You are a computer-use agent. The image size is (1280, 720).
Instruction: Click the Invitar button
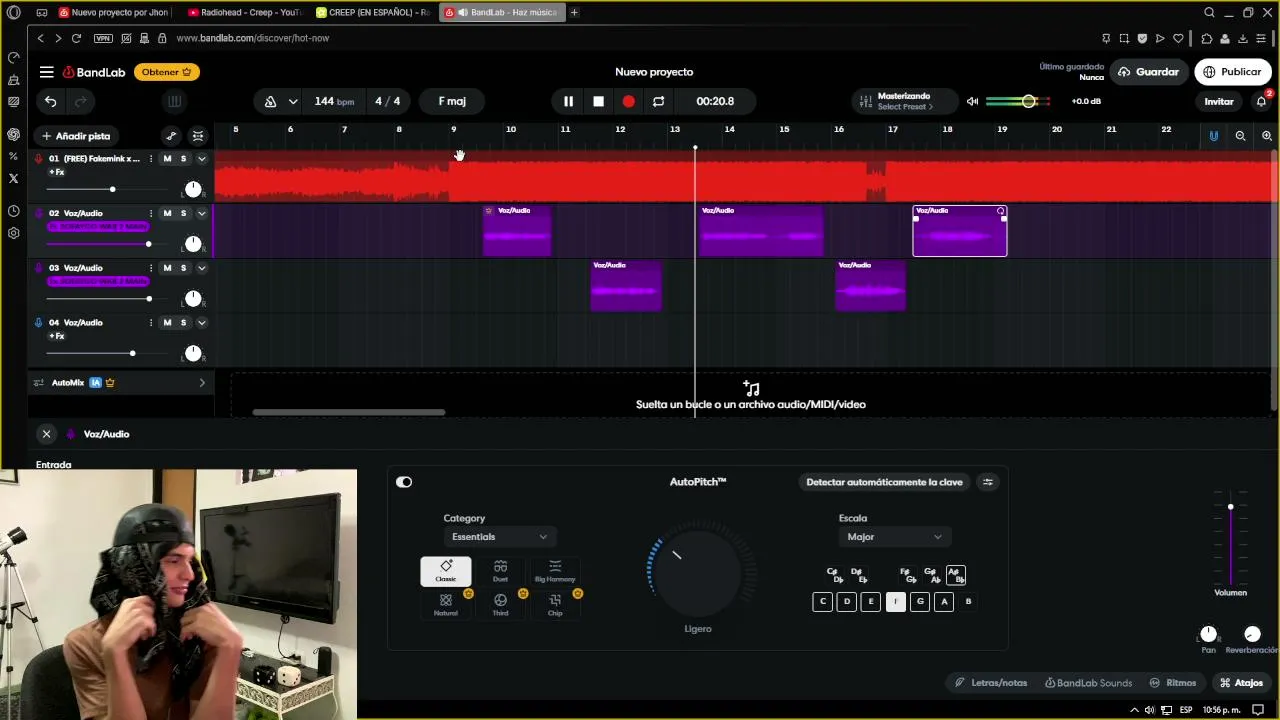1219,101
